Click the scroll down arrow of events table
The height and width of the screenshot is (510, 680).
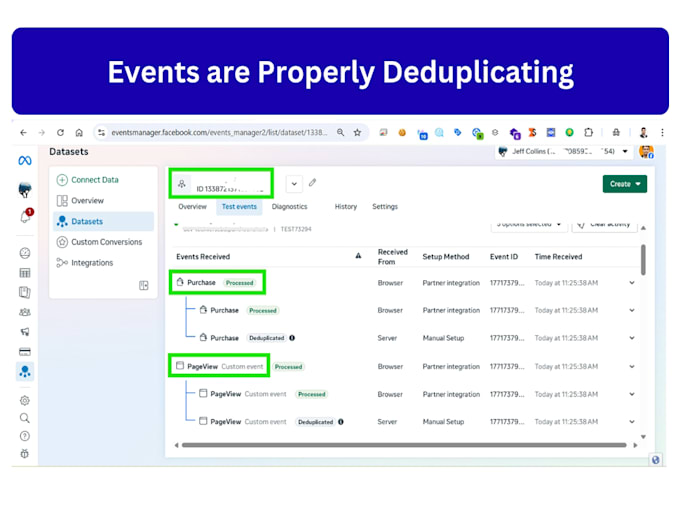643,437
